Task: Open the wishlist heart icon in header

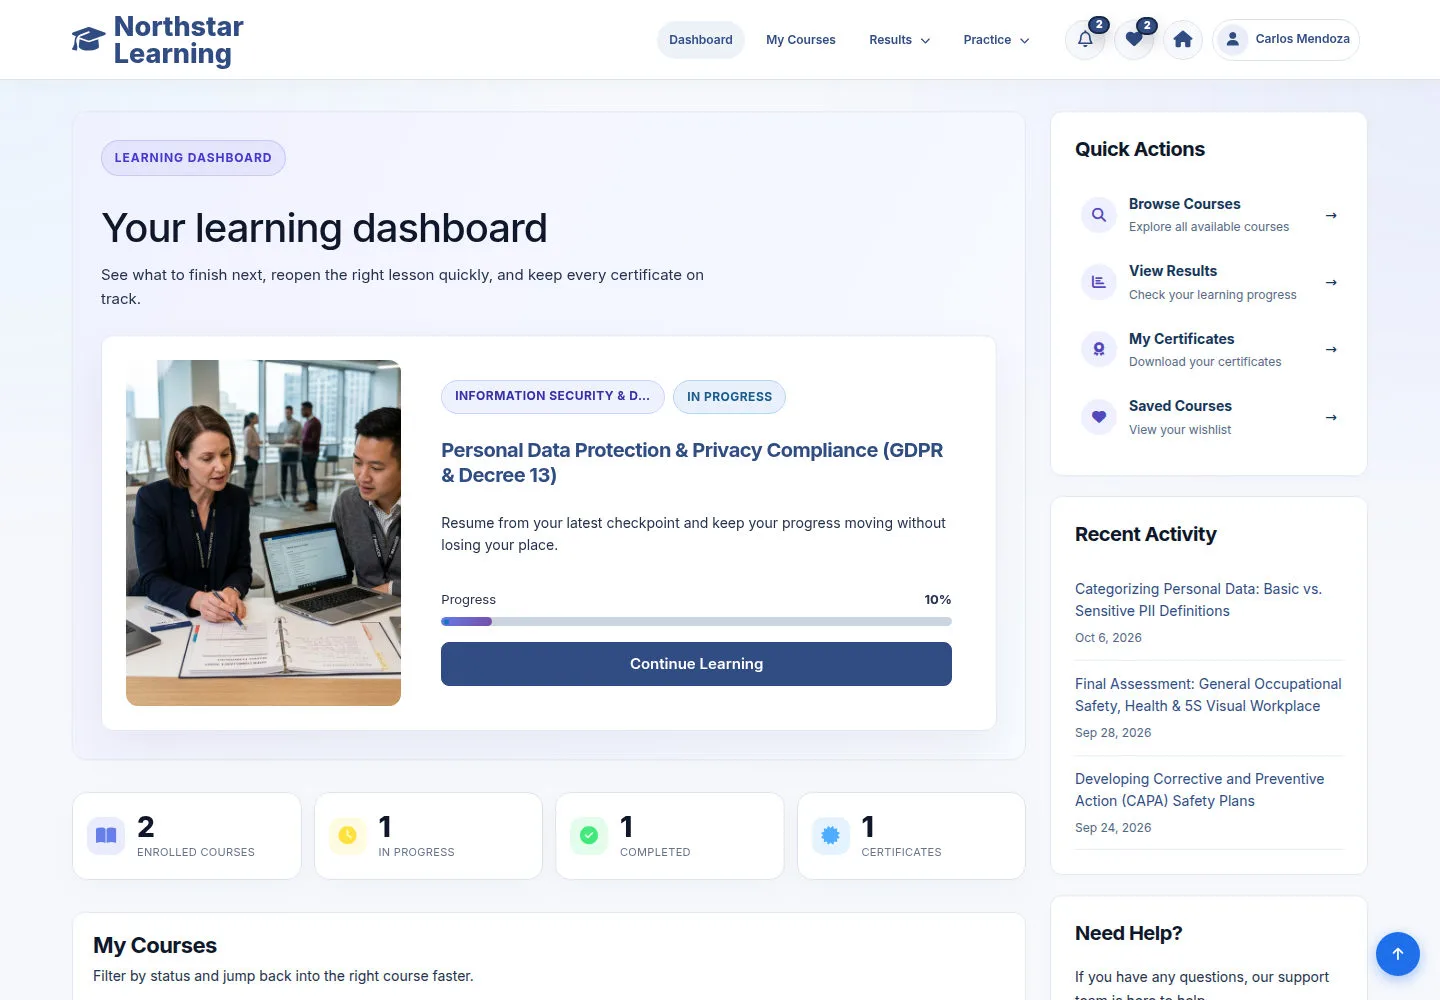Action: (x=1134, y=40)
